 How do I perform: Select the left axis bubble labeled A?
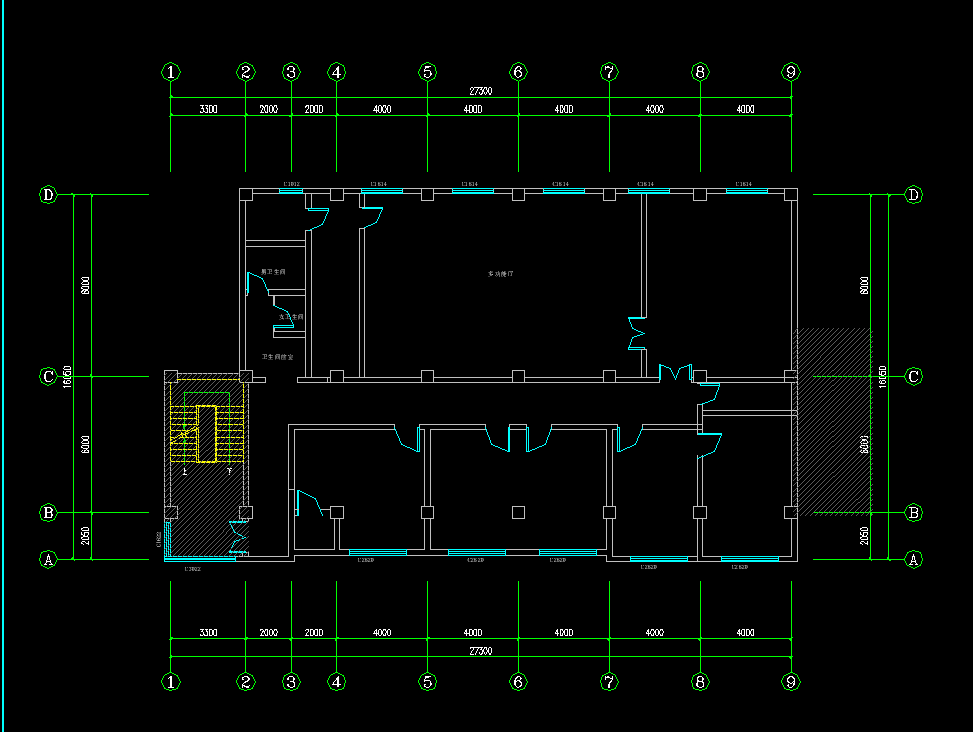point(47,559)
